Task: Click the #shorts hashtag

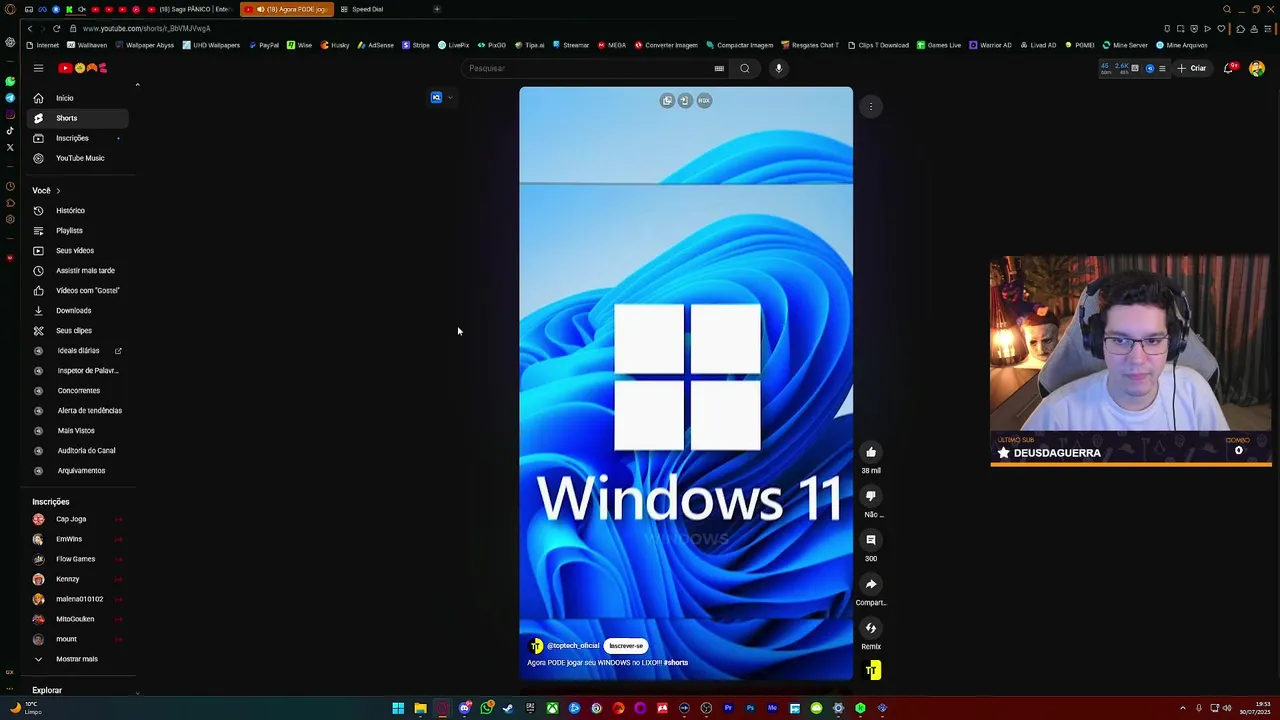Action: pos(676,663)
